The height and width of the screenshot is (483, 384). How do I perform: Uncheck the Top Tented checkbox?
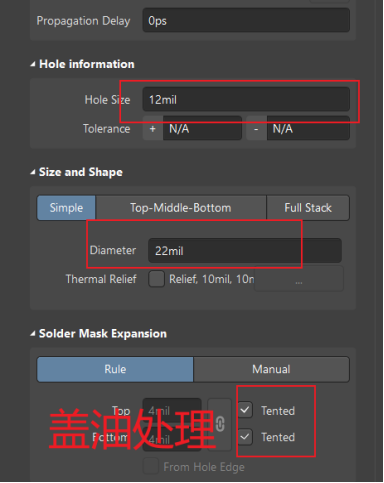pos(245,410)
